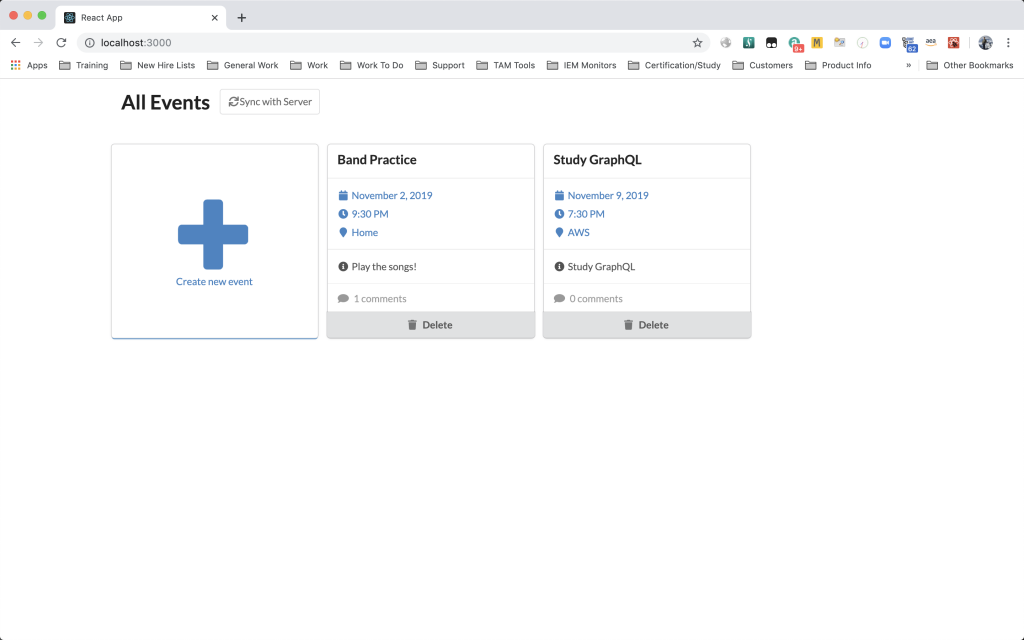The image size is (1024, 640).
Task: Open a new browser tab
Action: coord(242,18)
